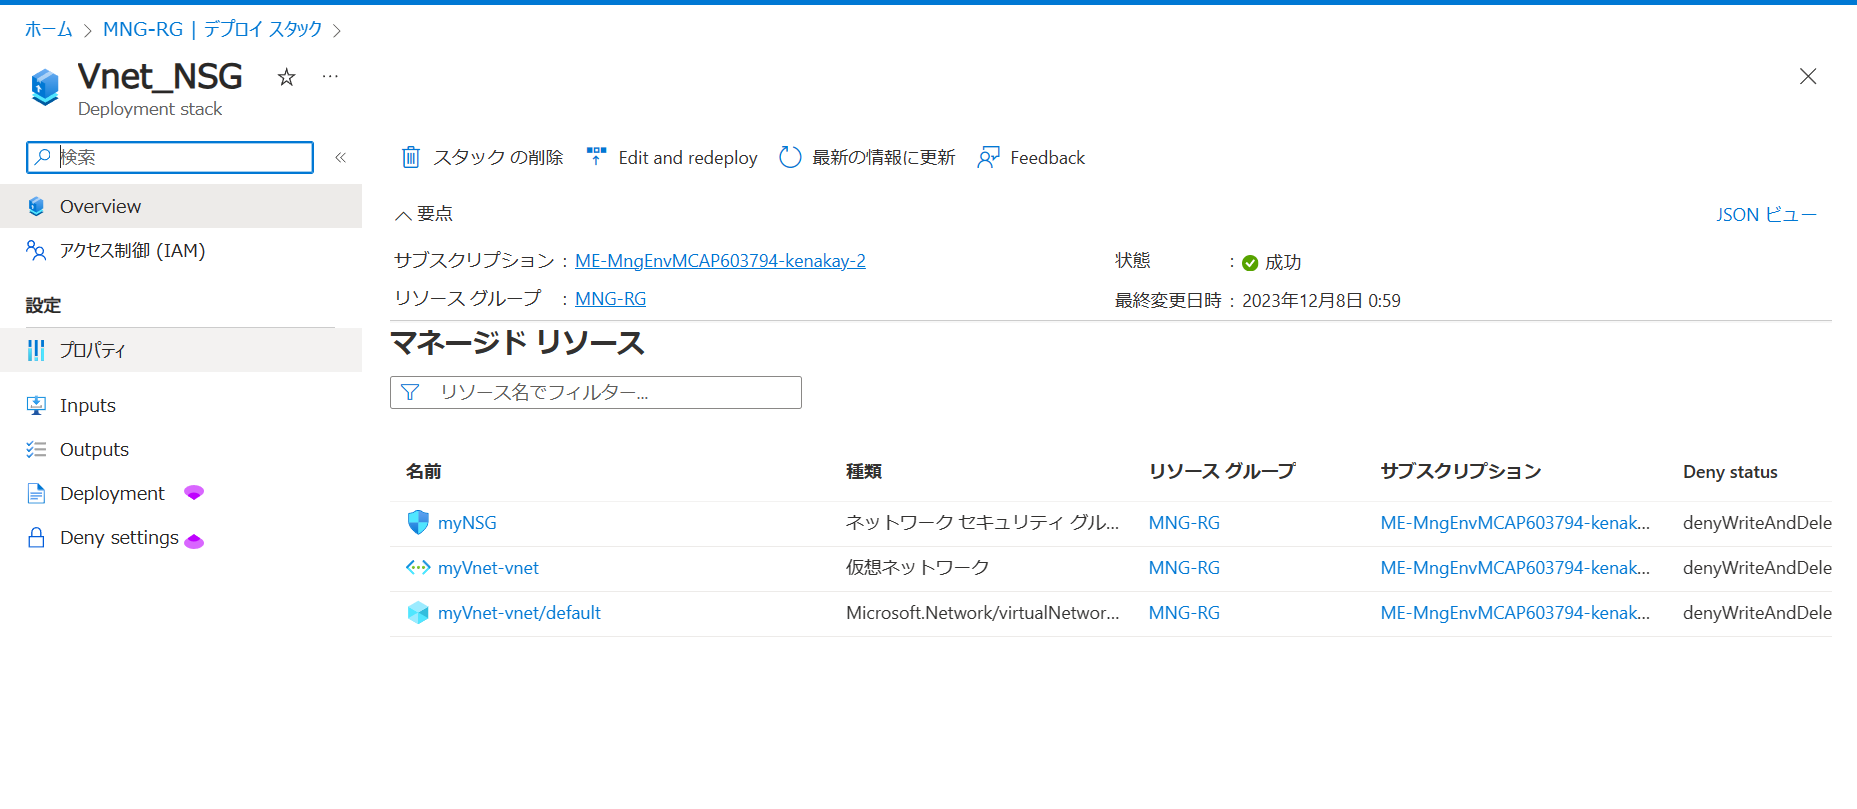Open the Outputs menu item
The image size is (1857, 809).
(181, 449)
